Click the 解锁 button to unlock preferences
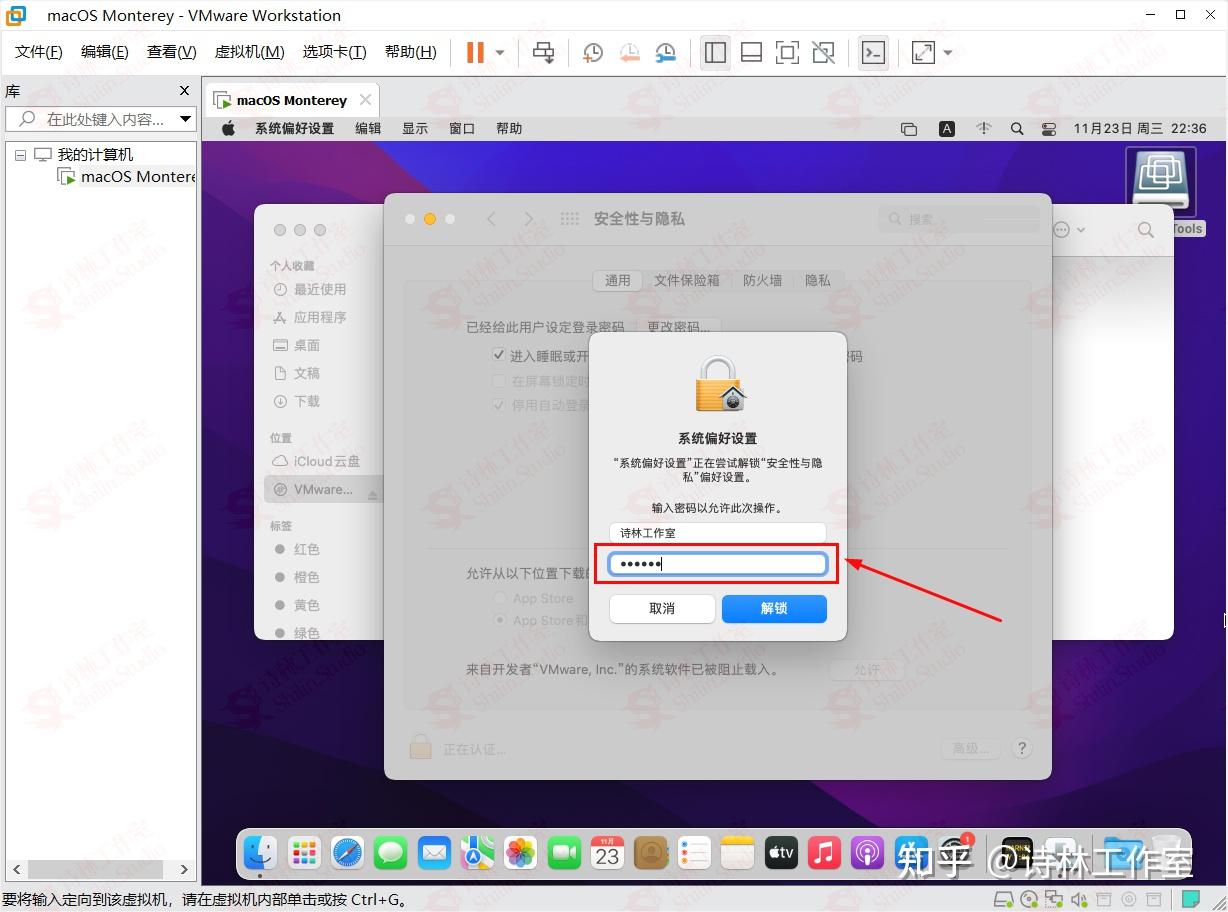 point(773,608)
